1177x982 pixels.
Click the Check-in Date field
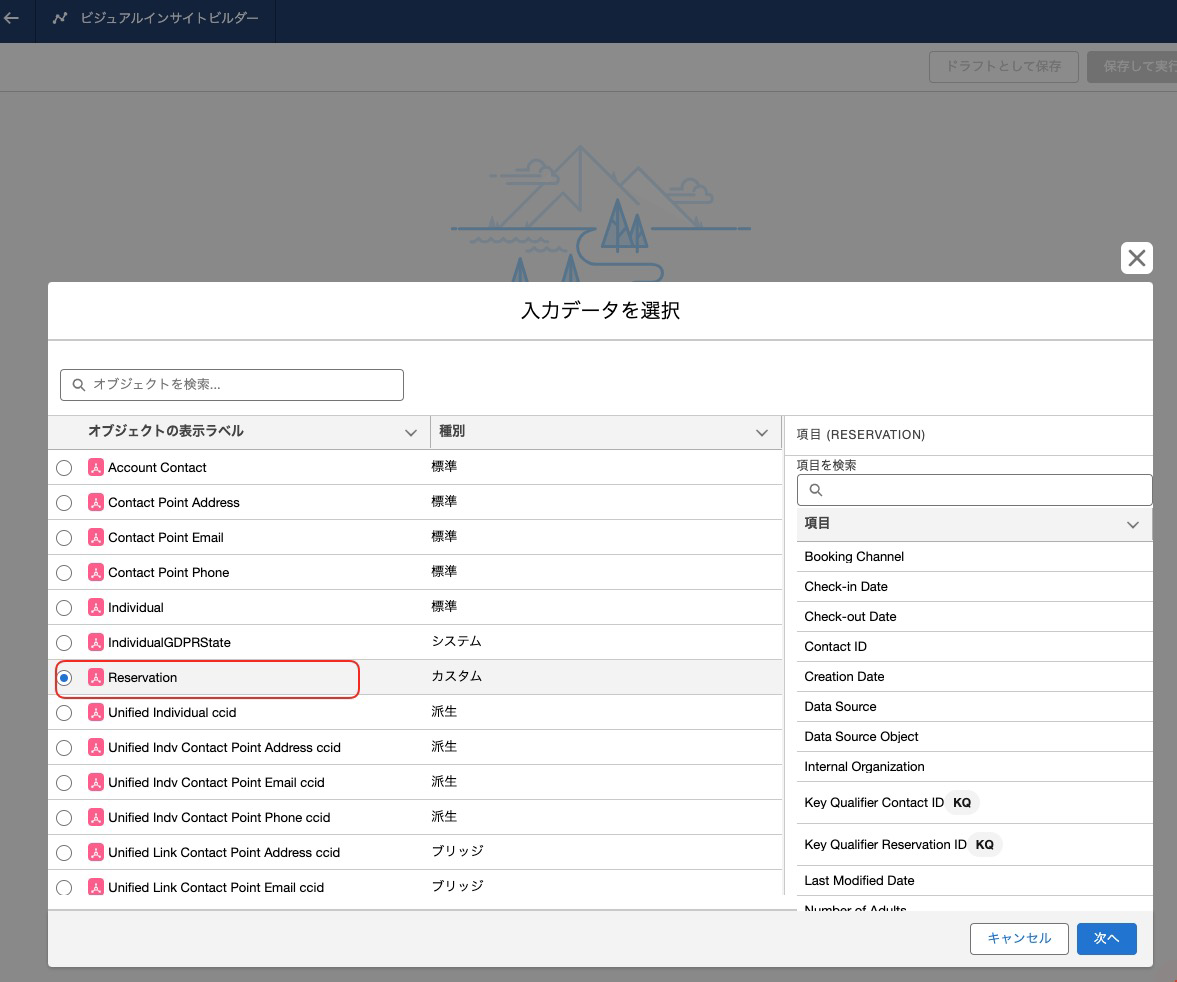[974, 586]
